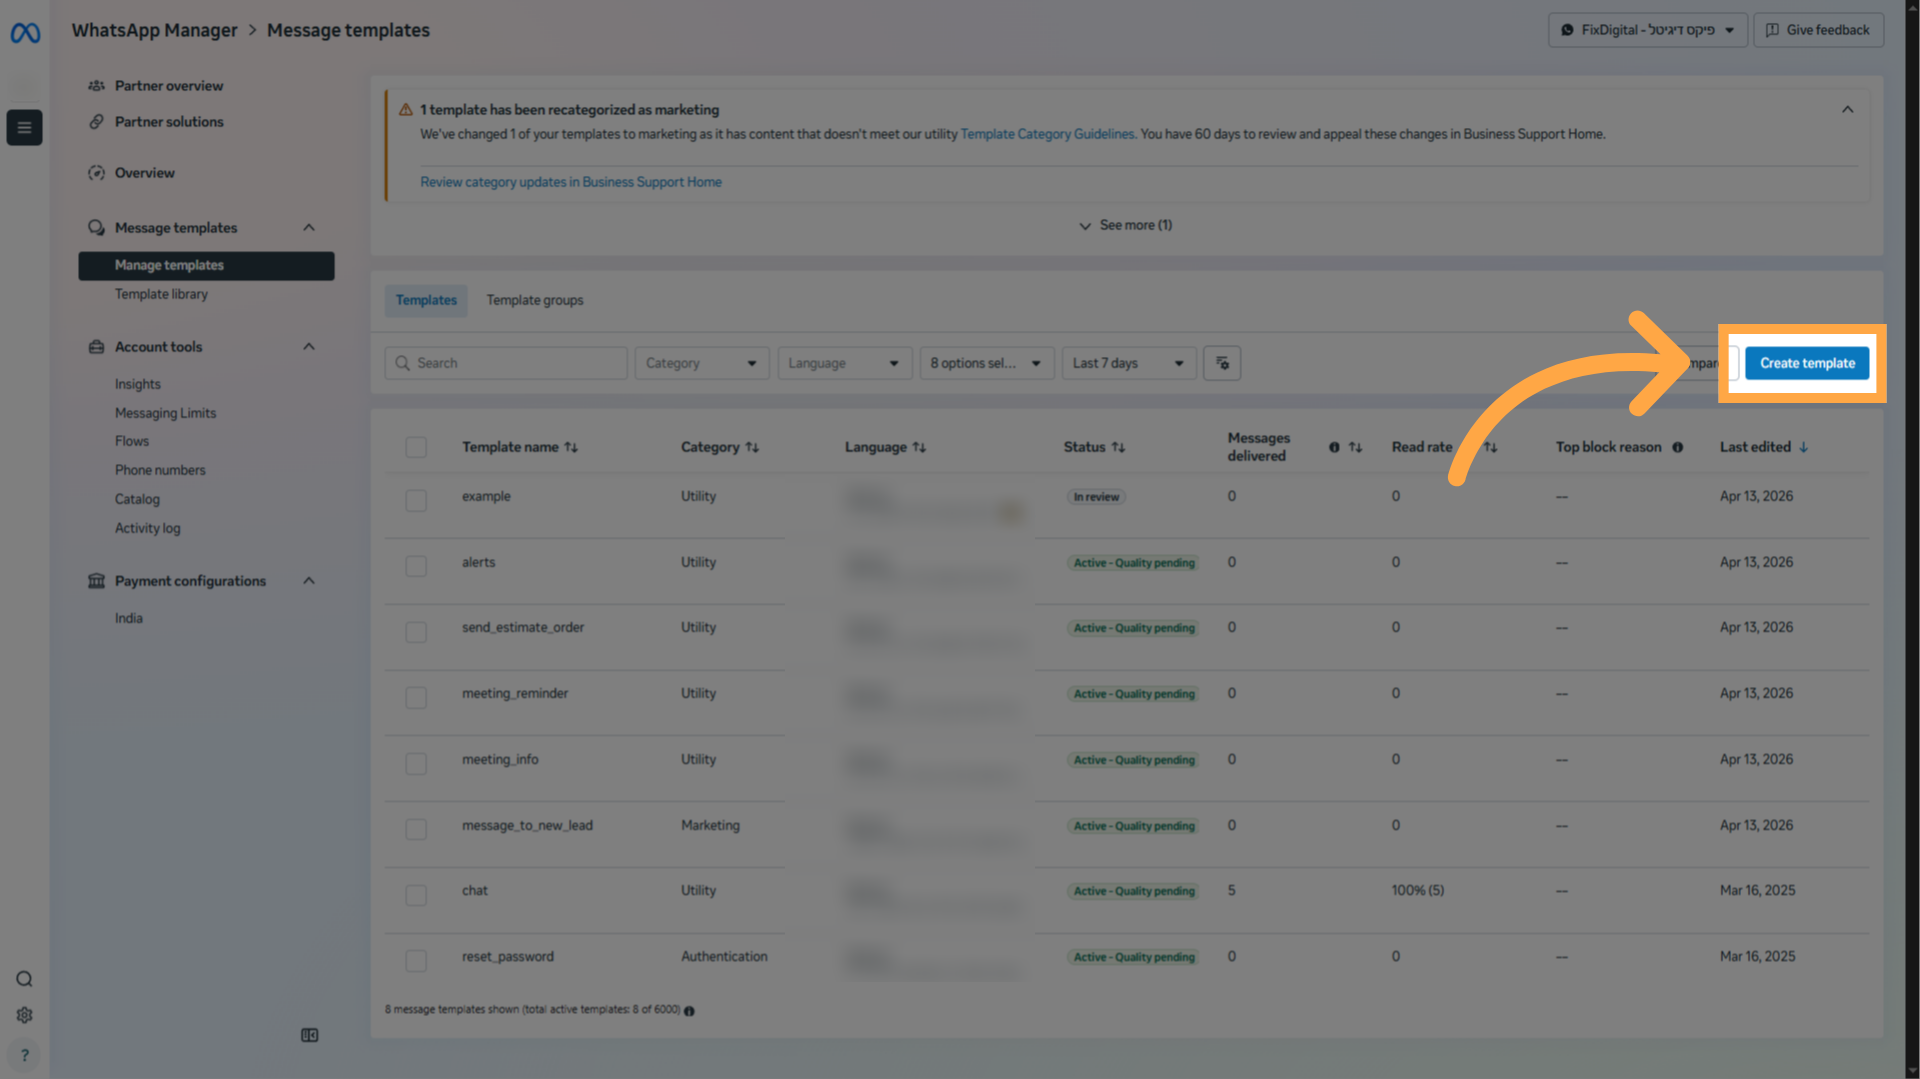Switch to the Template groups tab
The height and width of the screenshot is (1079, 1920).
coord(535,300)
